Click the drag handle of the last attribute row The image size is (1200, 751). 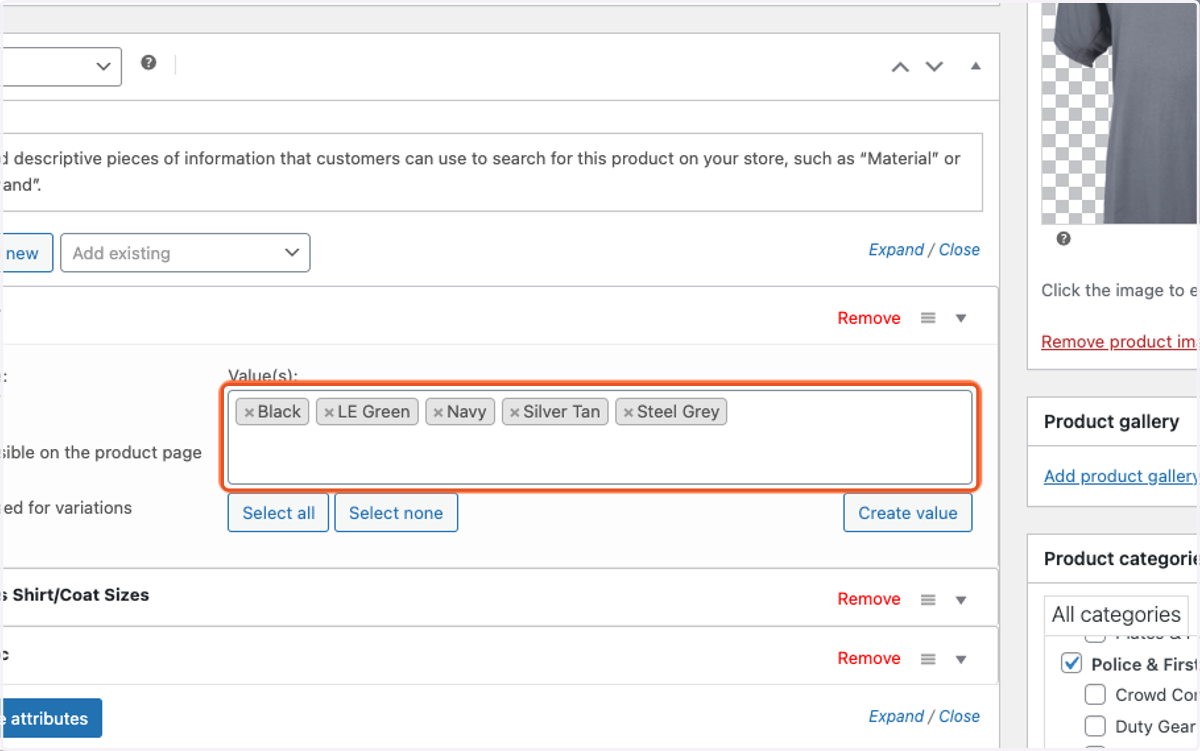[928, 658]
